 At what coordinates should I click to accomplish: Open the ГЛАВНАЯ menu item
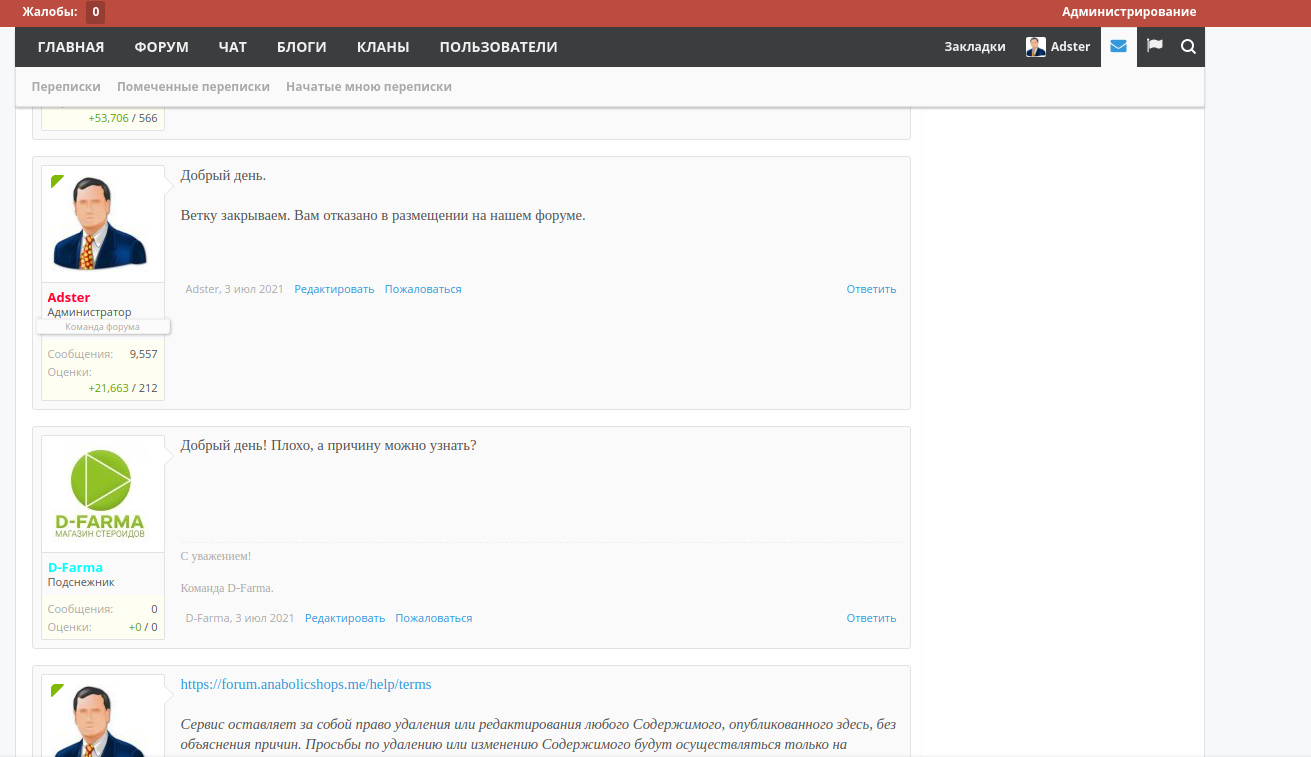coord(71,47)
